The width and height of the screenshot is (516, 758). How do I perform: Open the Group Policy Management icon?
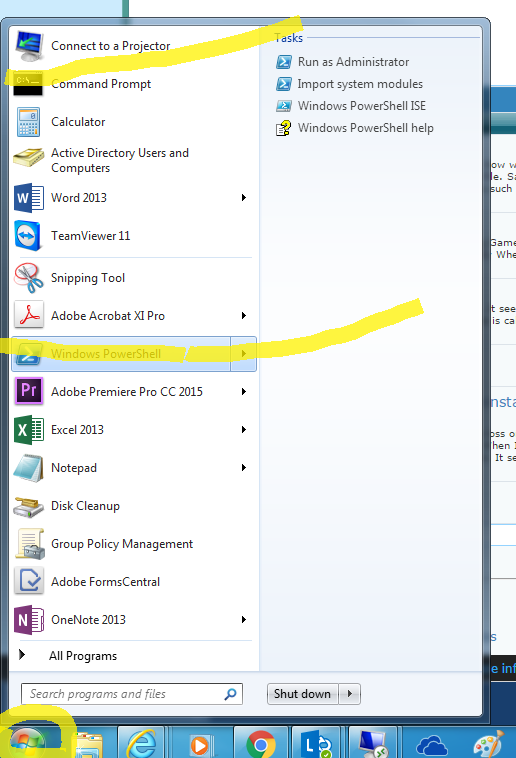pyautogui.click(x=30, y=544)
